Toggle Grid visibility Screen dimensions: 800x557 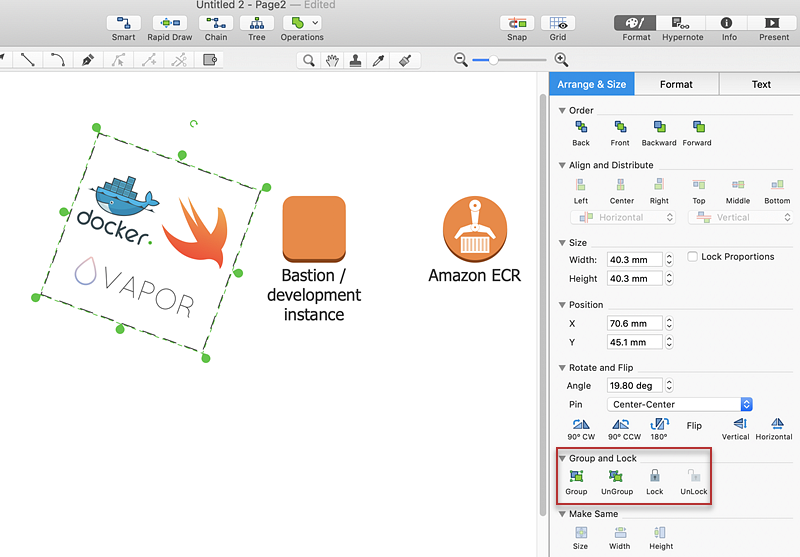coord(558,23)
